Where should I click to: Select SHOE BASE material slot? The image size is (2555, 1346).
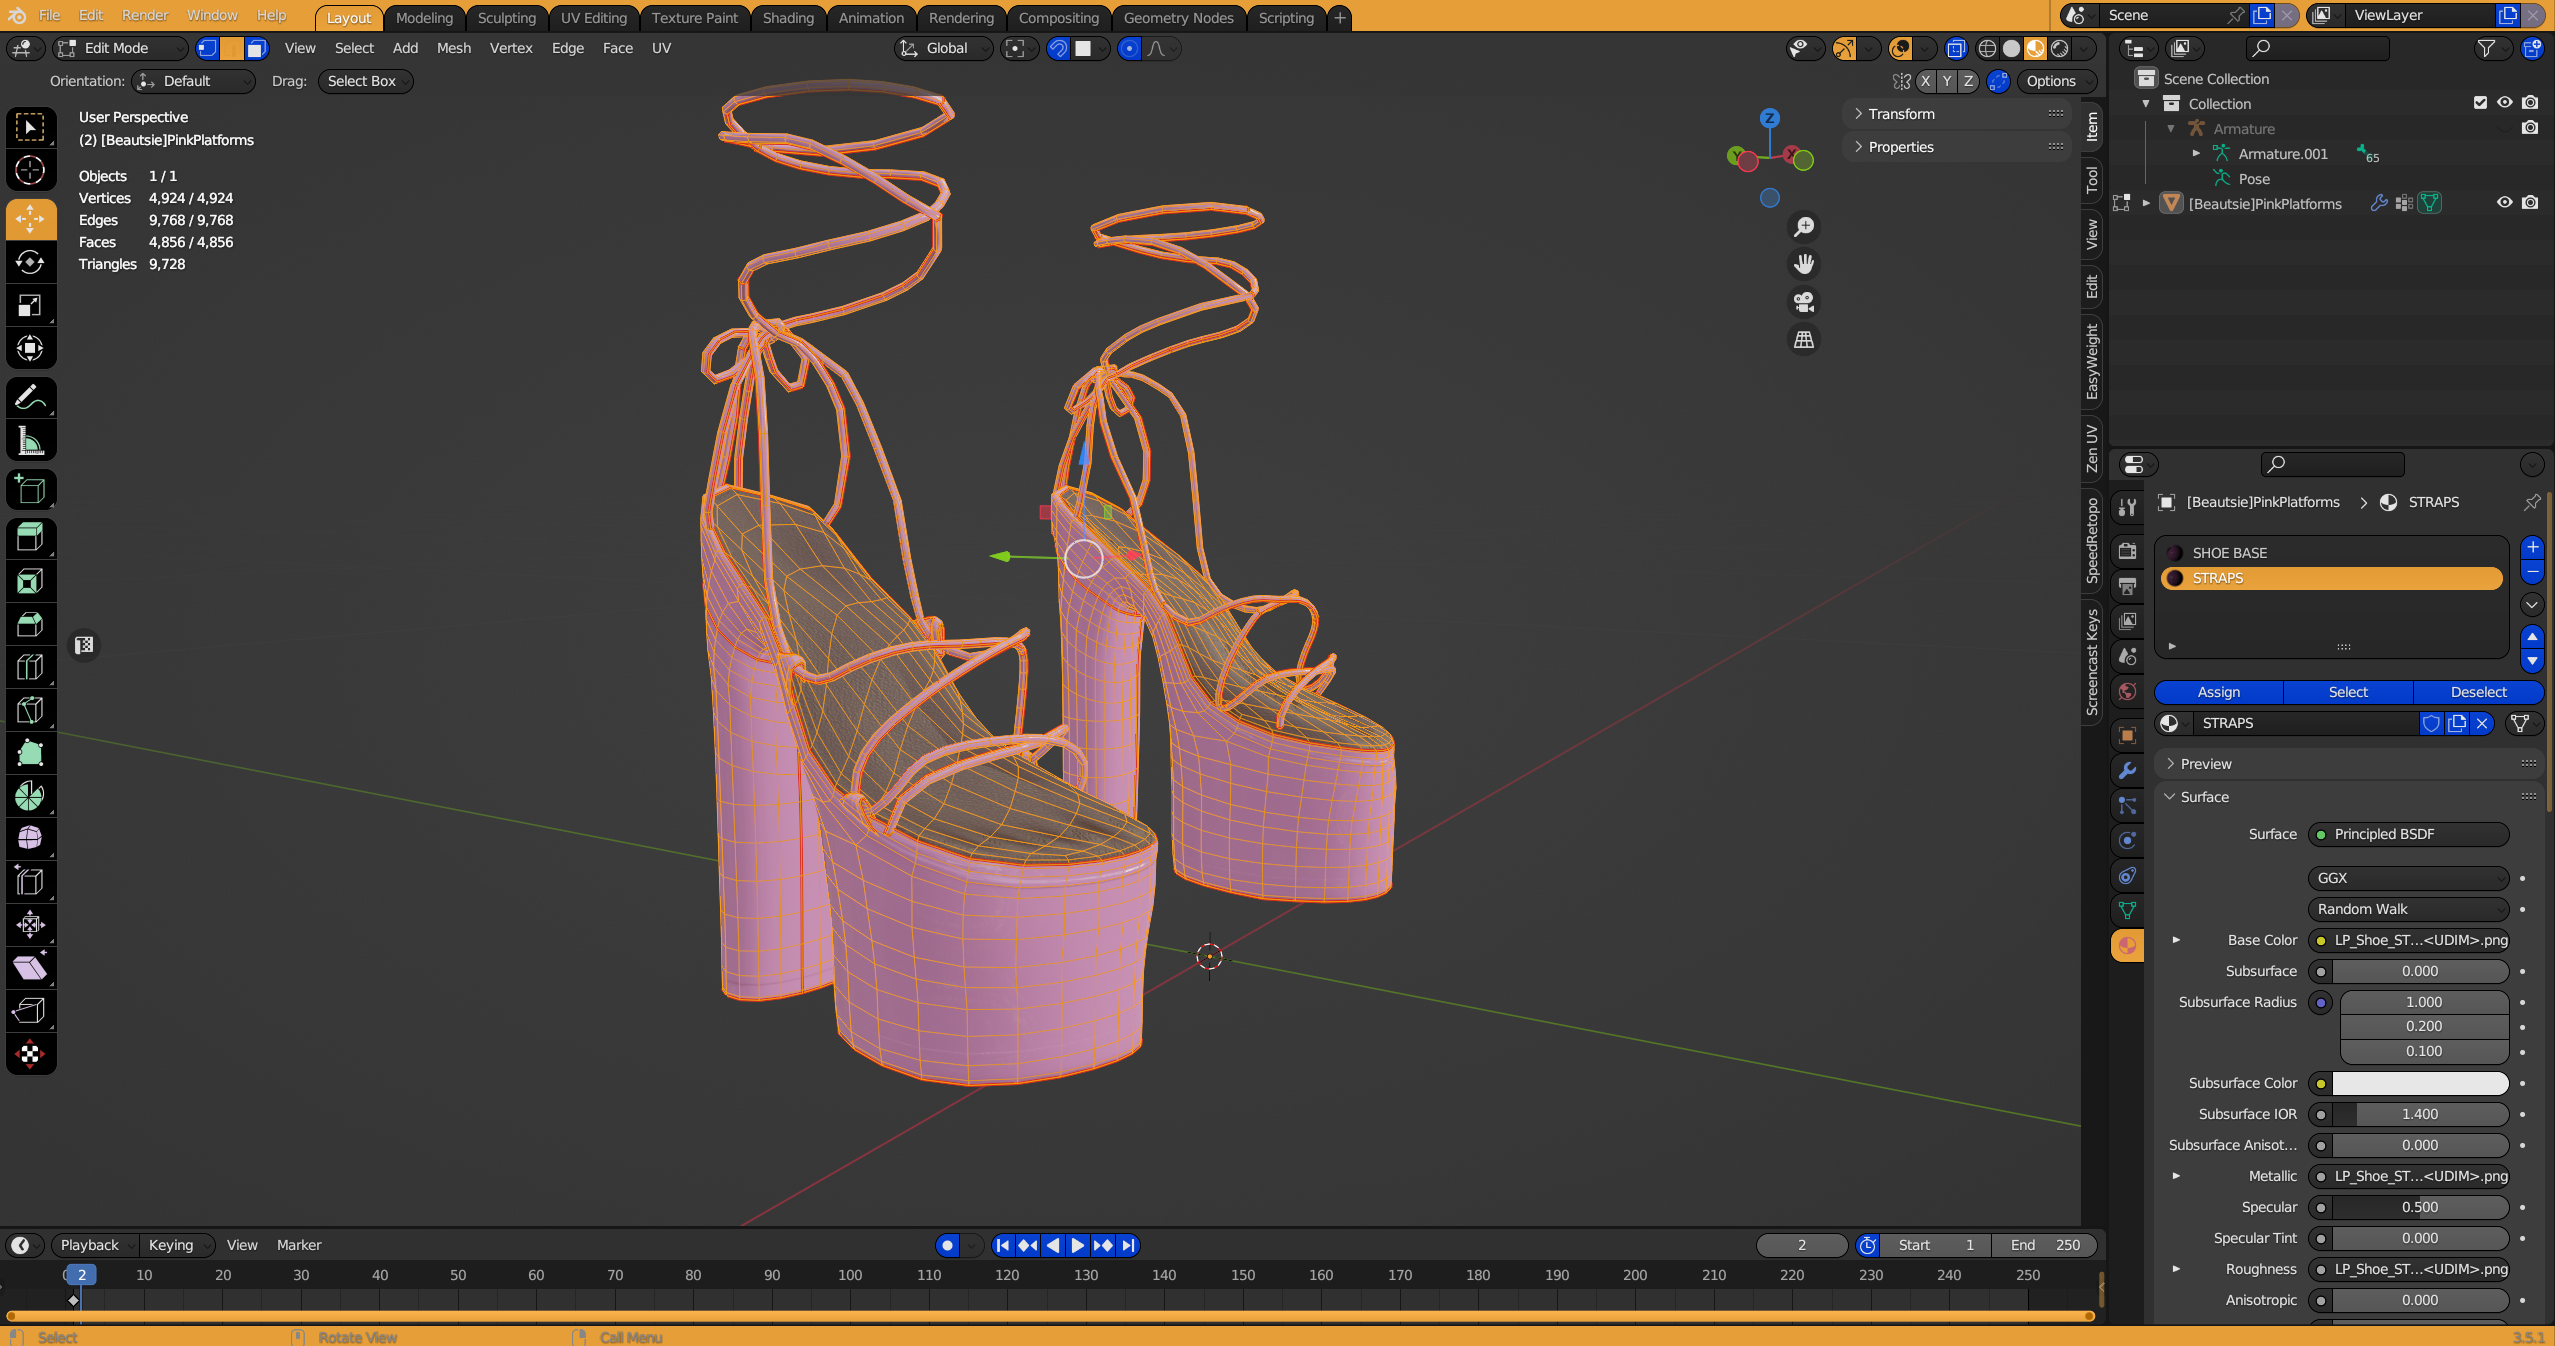point(2330,553)
